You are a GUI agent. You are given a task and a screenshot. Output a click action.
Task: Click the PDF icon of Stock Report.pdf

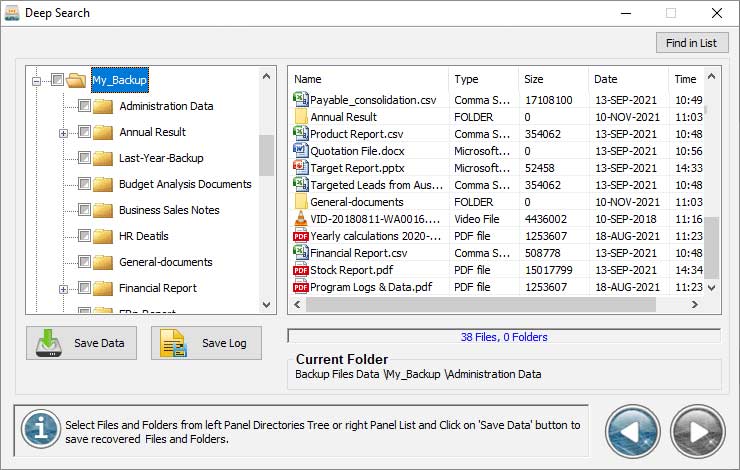coord(300,270)
